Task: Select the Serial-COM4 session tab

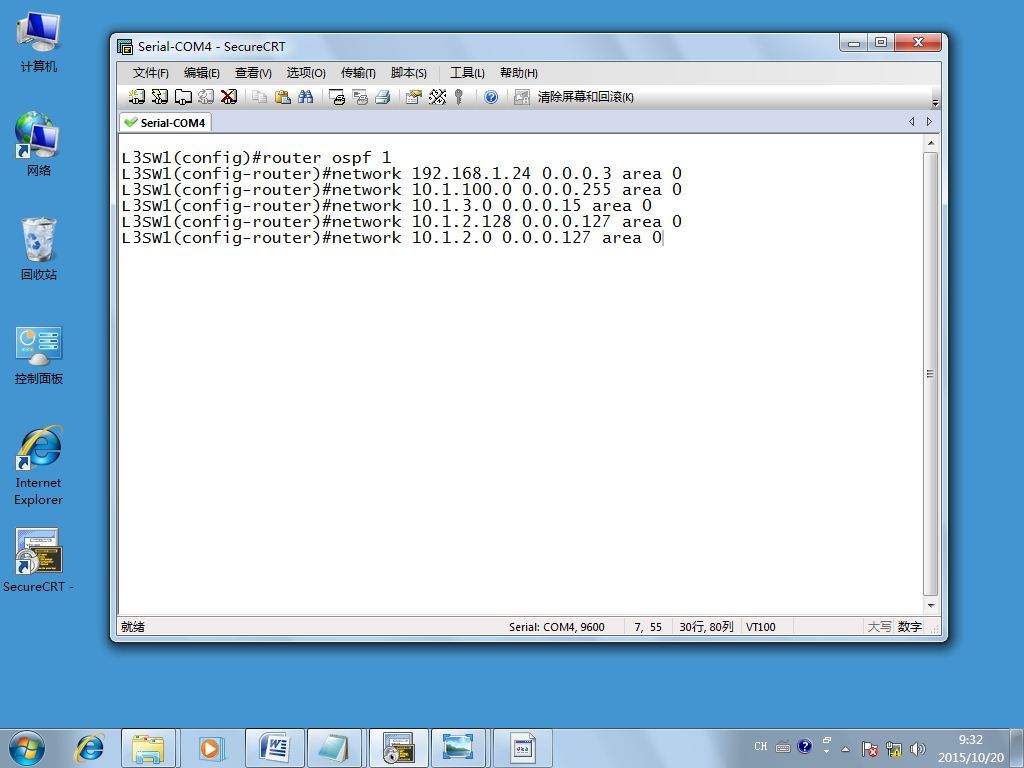Action: pyautogui.click(x=165, y=122)
